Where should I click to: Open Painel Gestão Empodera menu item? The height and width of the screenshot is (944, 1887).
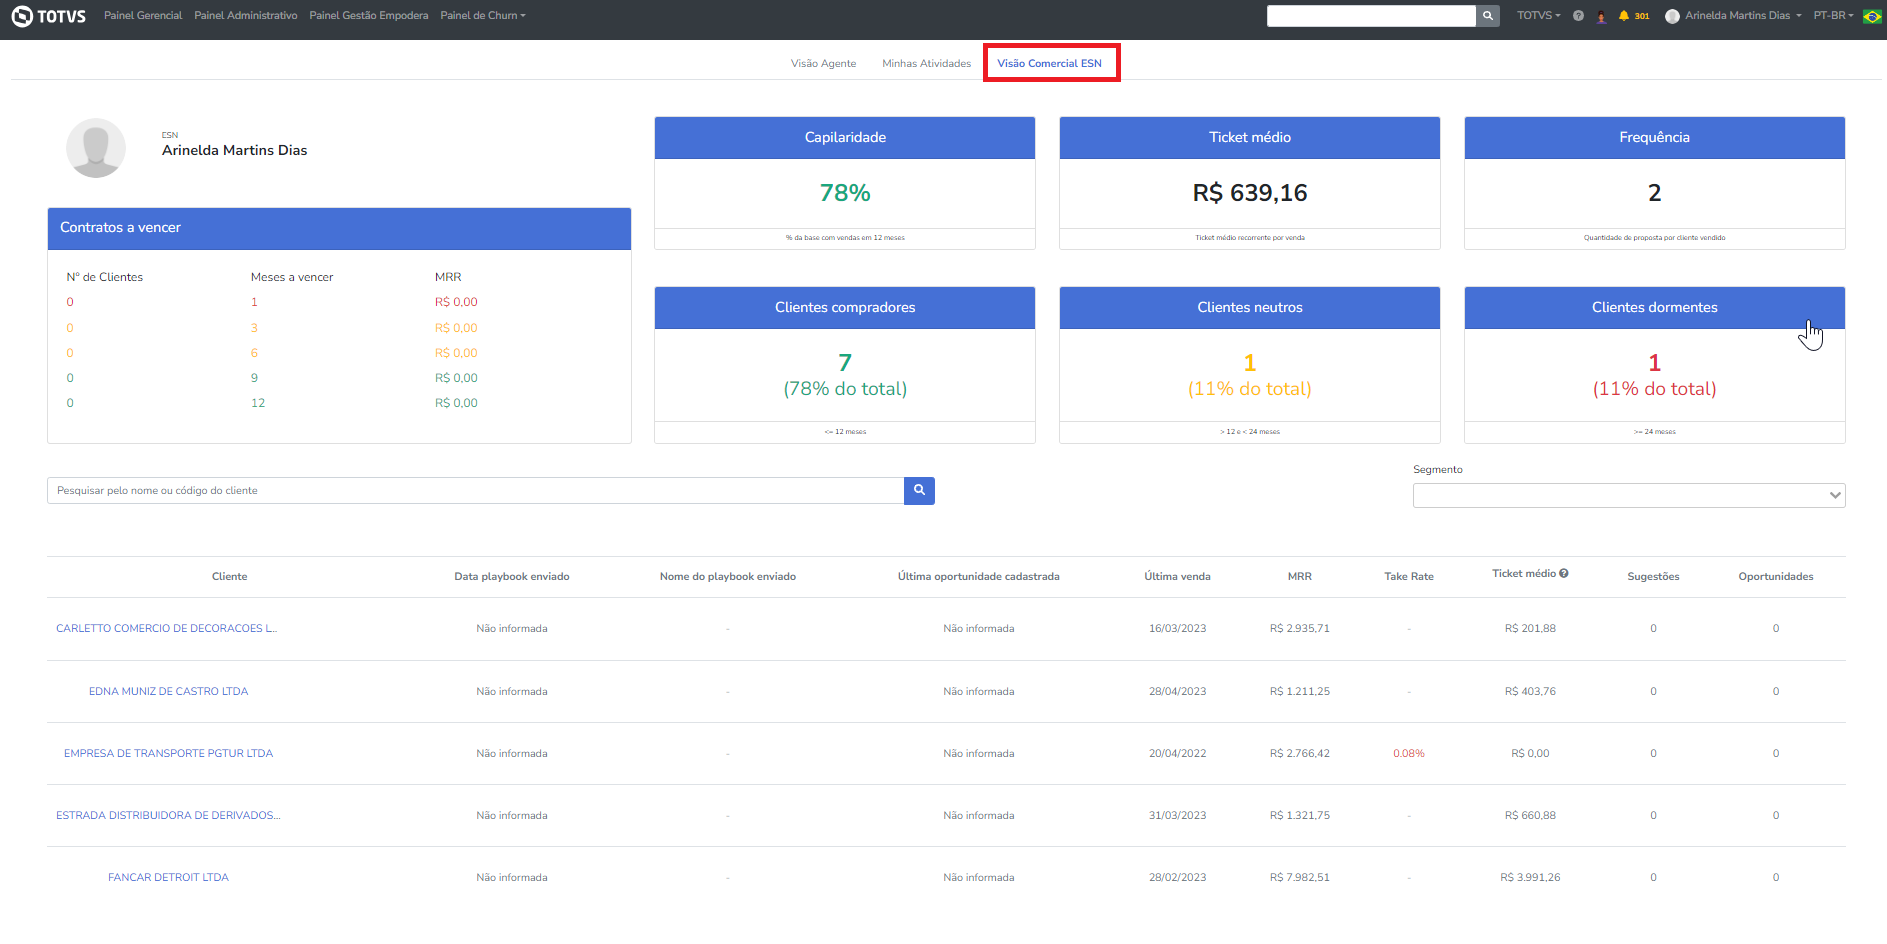click(x=369, y=16)
